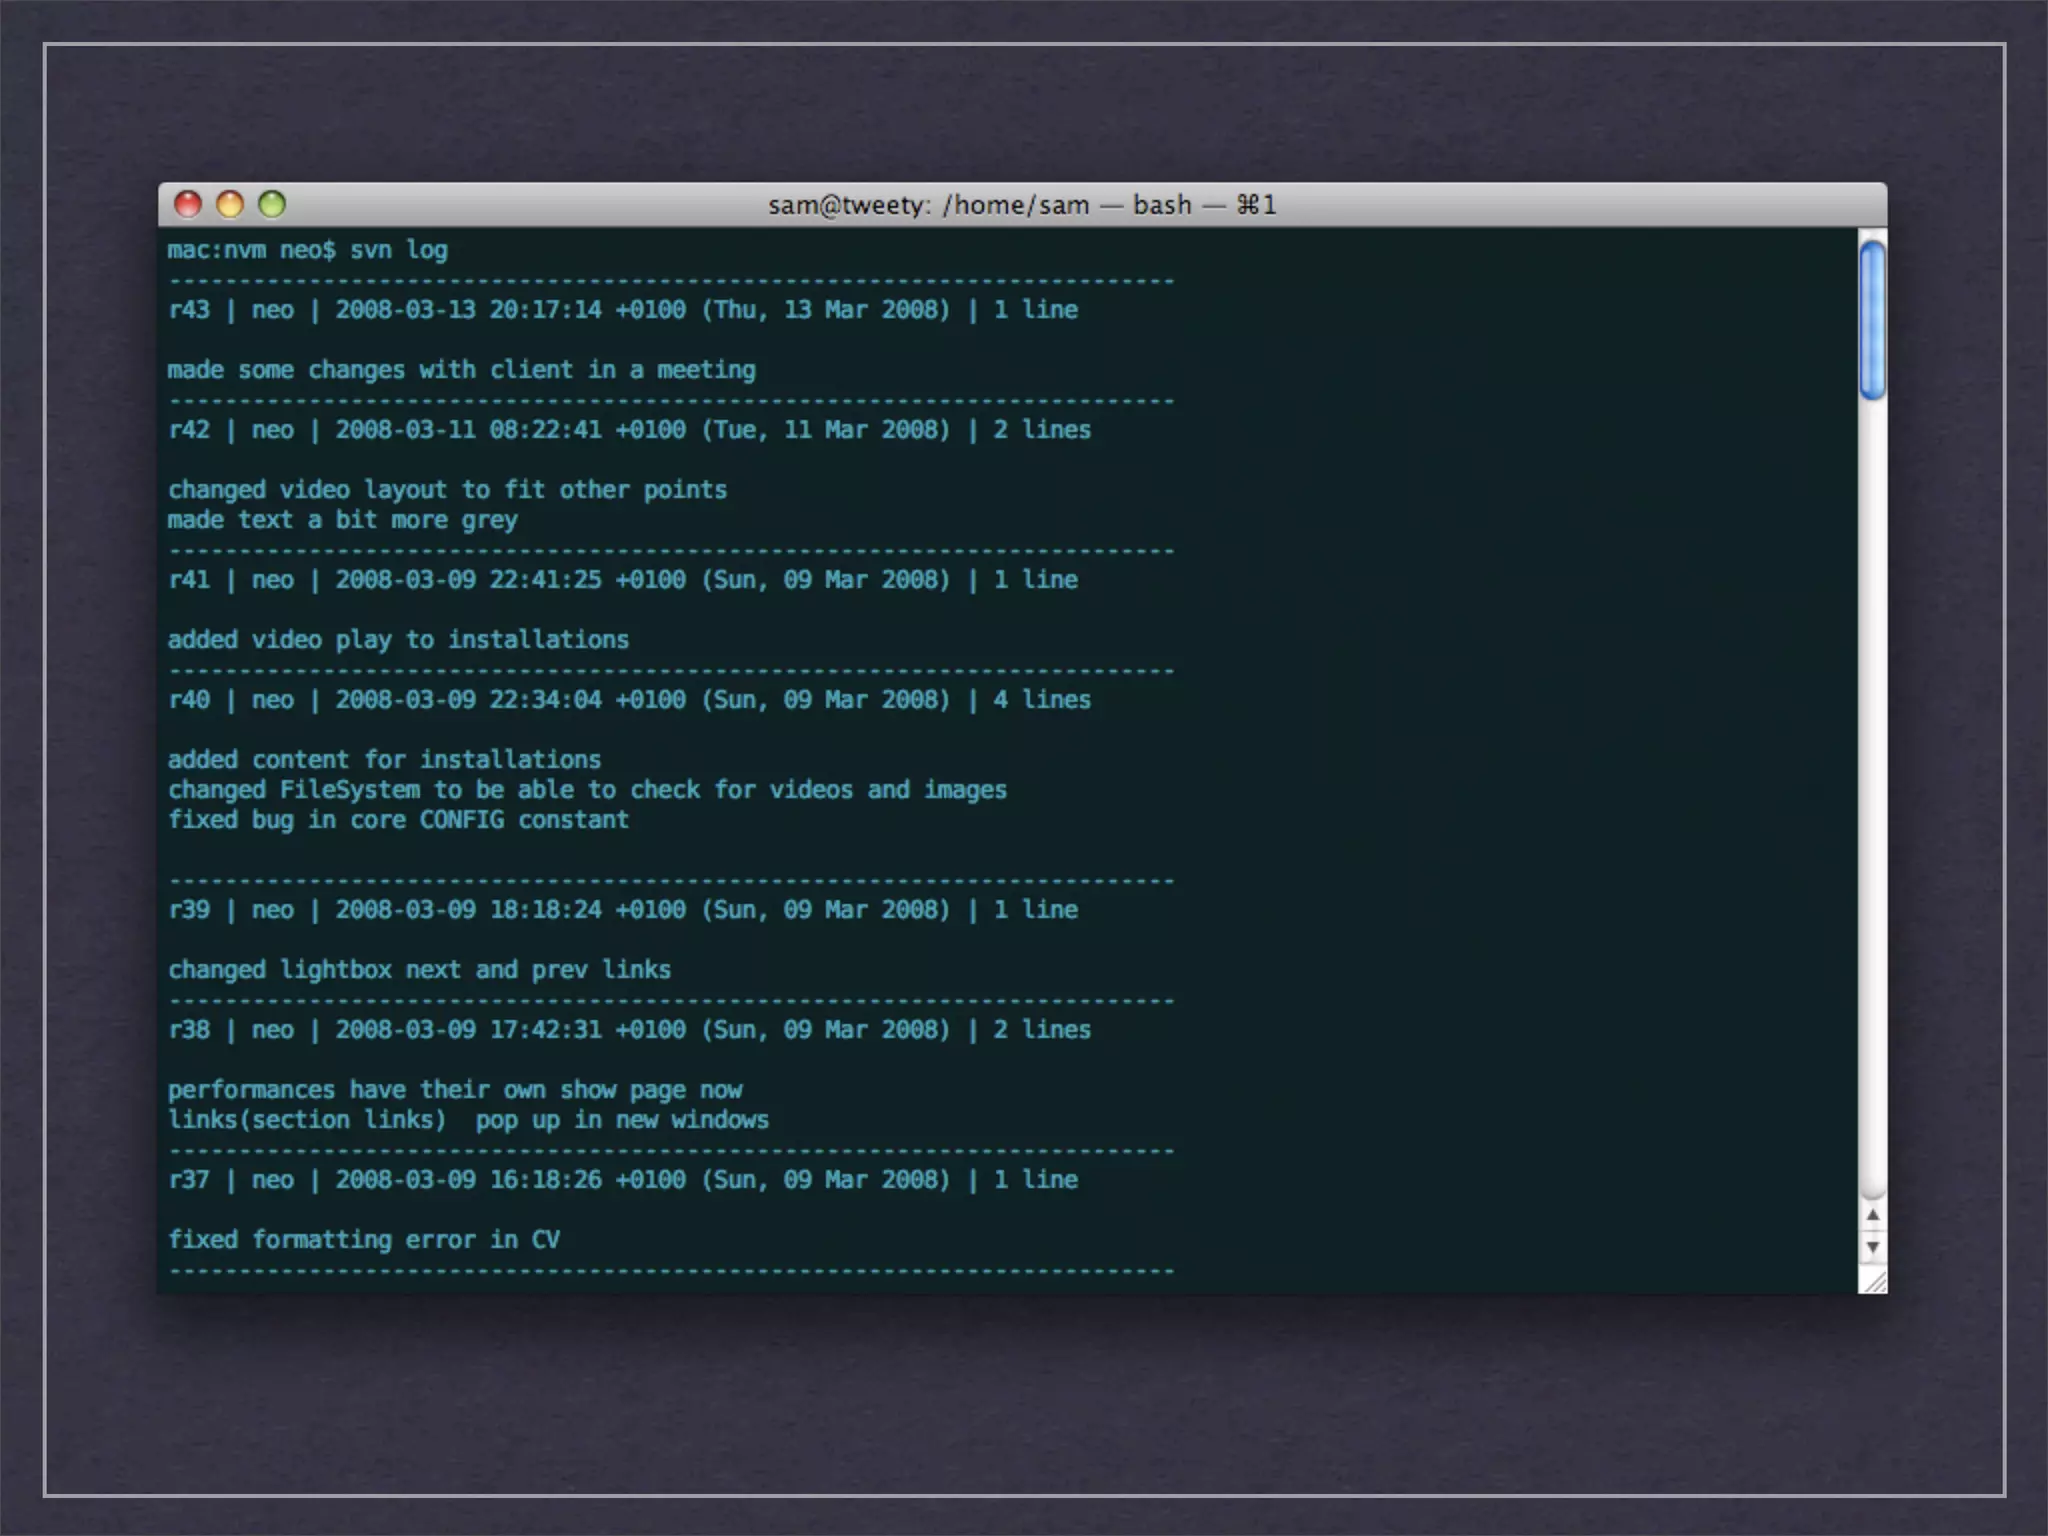Click the yellow minimize window button
Image resolution: width=2048 pixels, height=1536 pixels.
click(230, 205)
